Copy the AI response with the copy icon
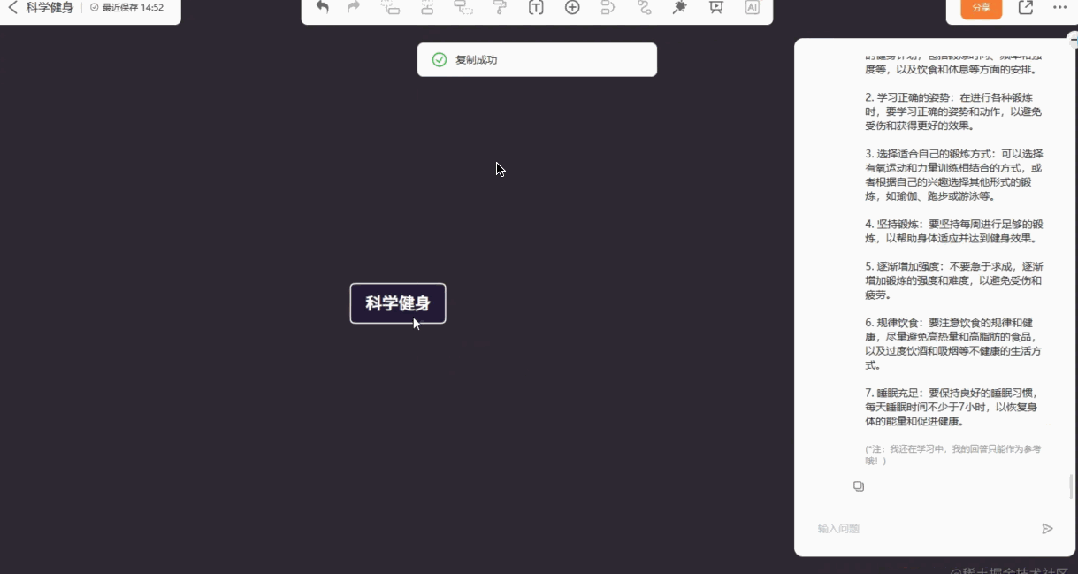The width and height of the screenshot is (1078, 574). pos(858,487)
